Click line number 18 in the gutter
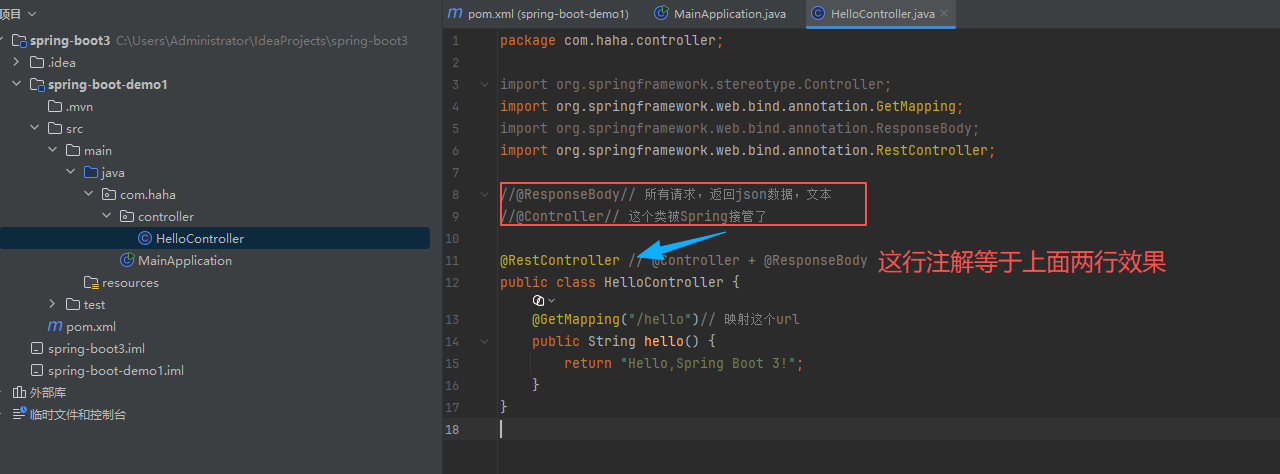 (455, 429)
